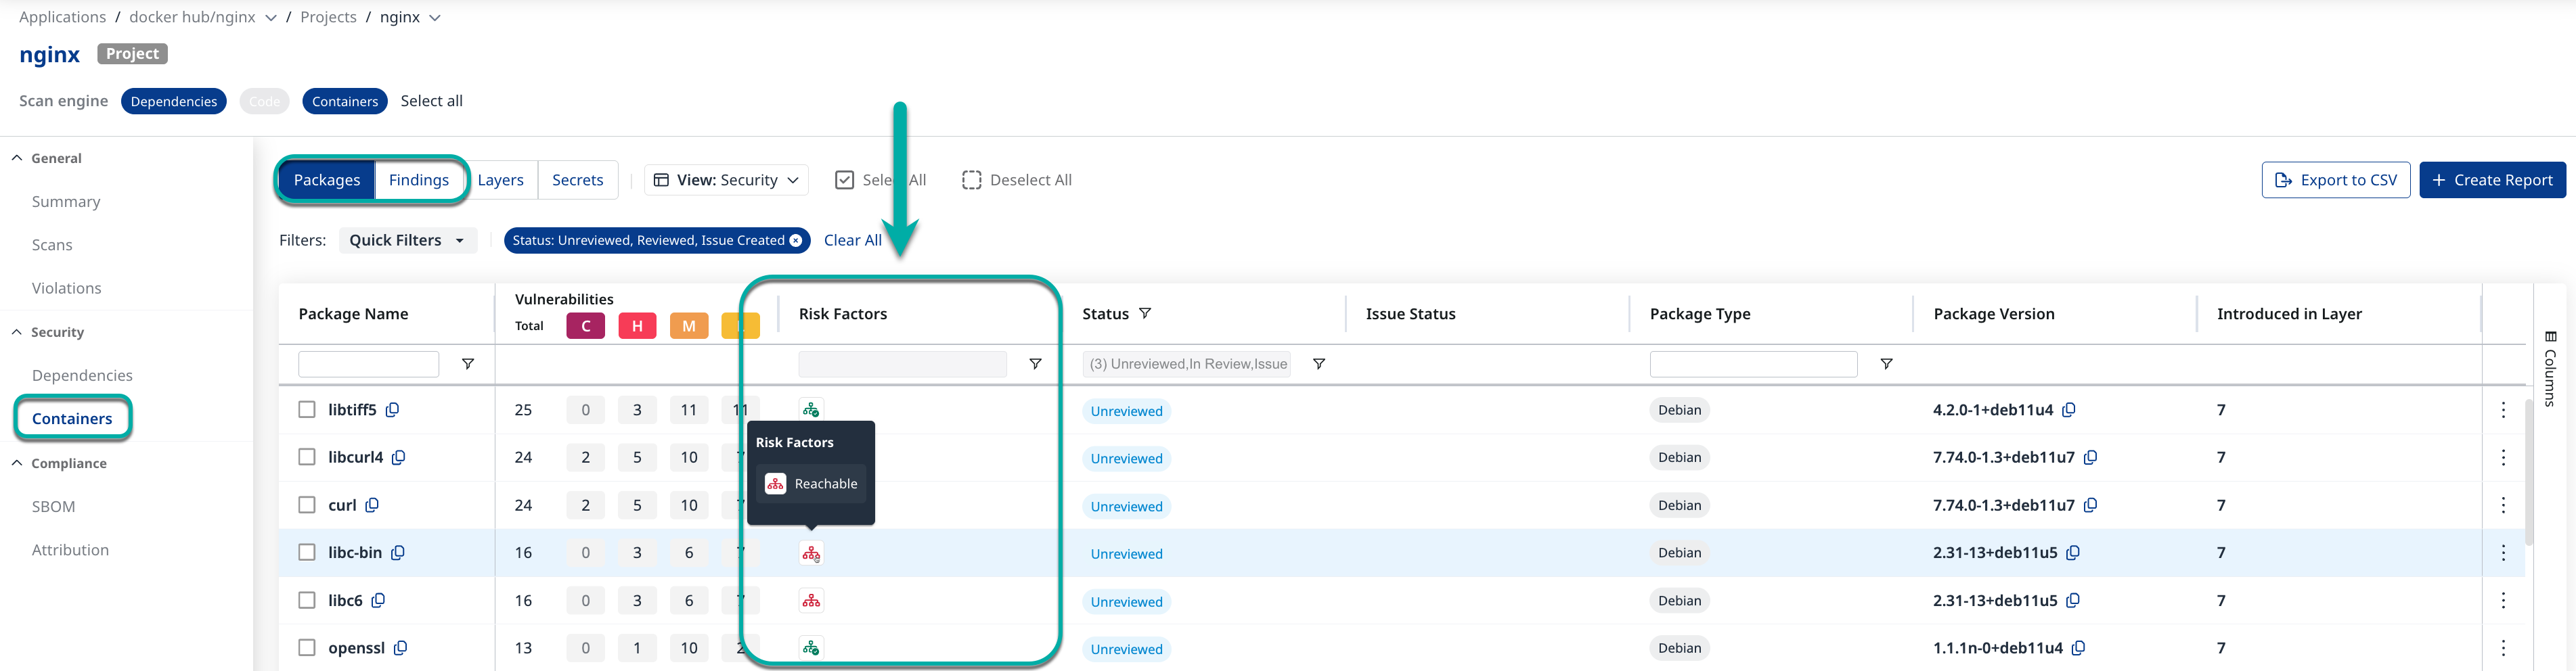2576x671 pixels.
Task: Click the libc6 reachable risk factor icon
Action: (x=811, y=601)
